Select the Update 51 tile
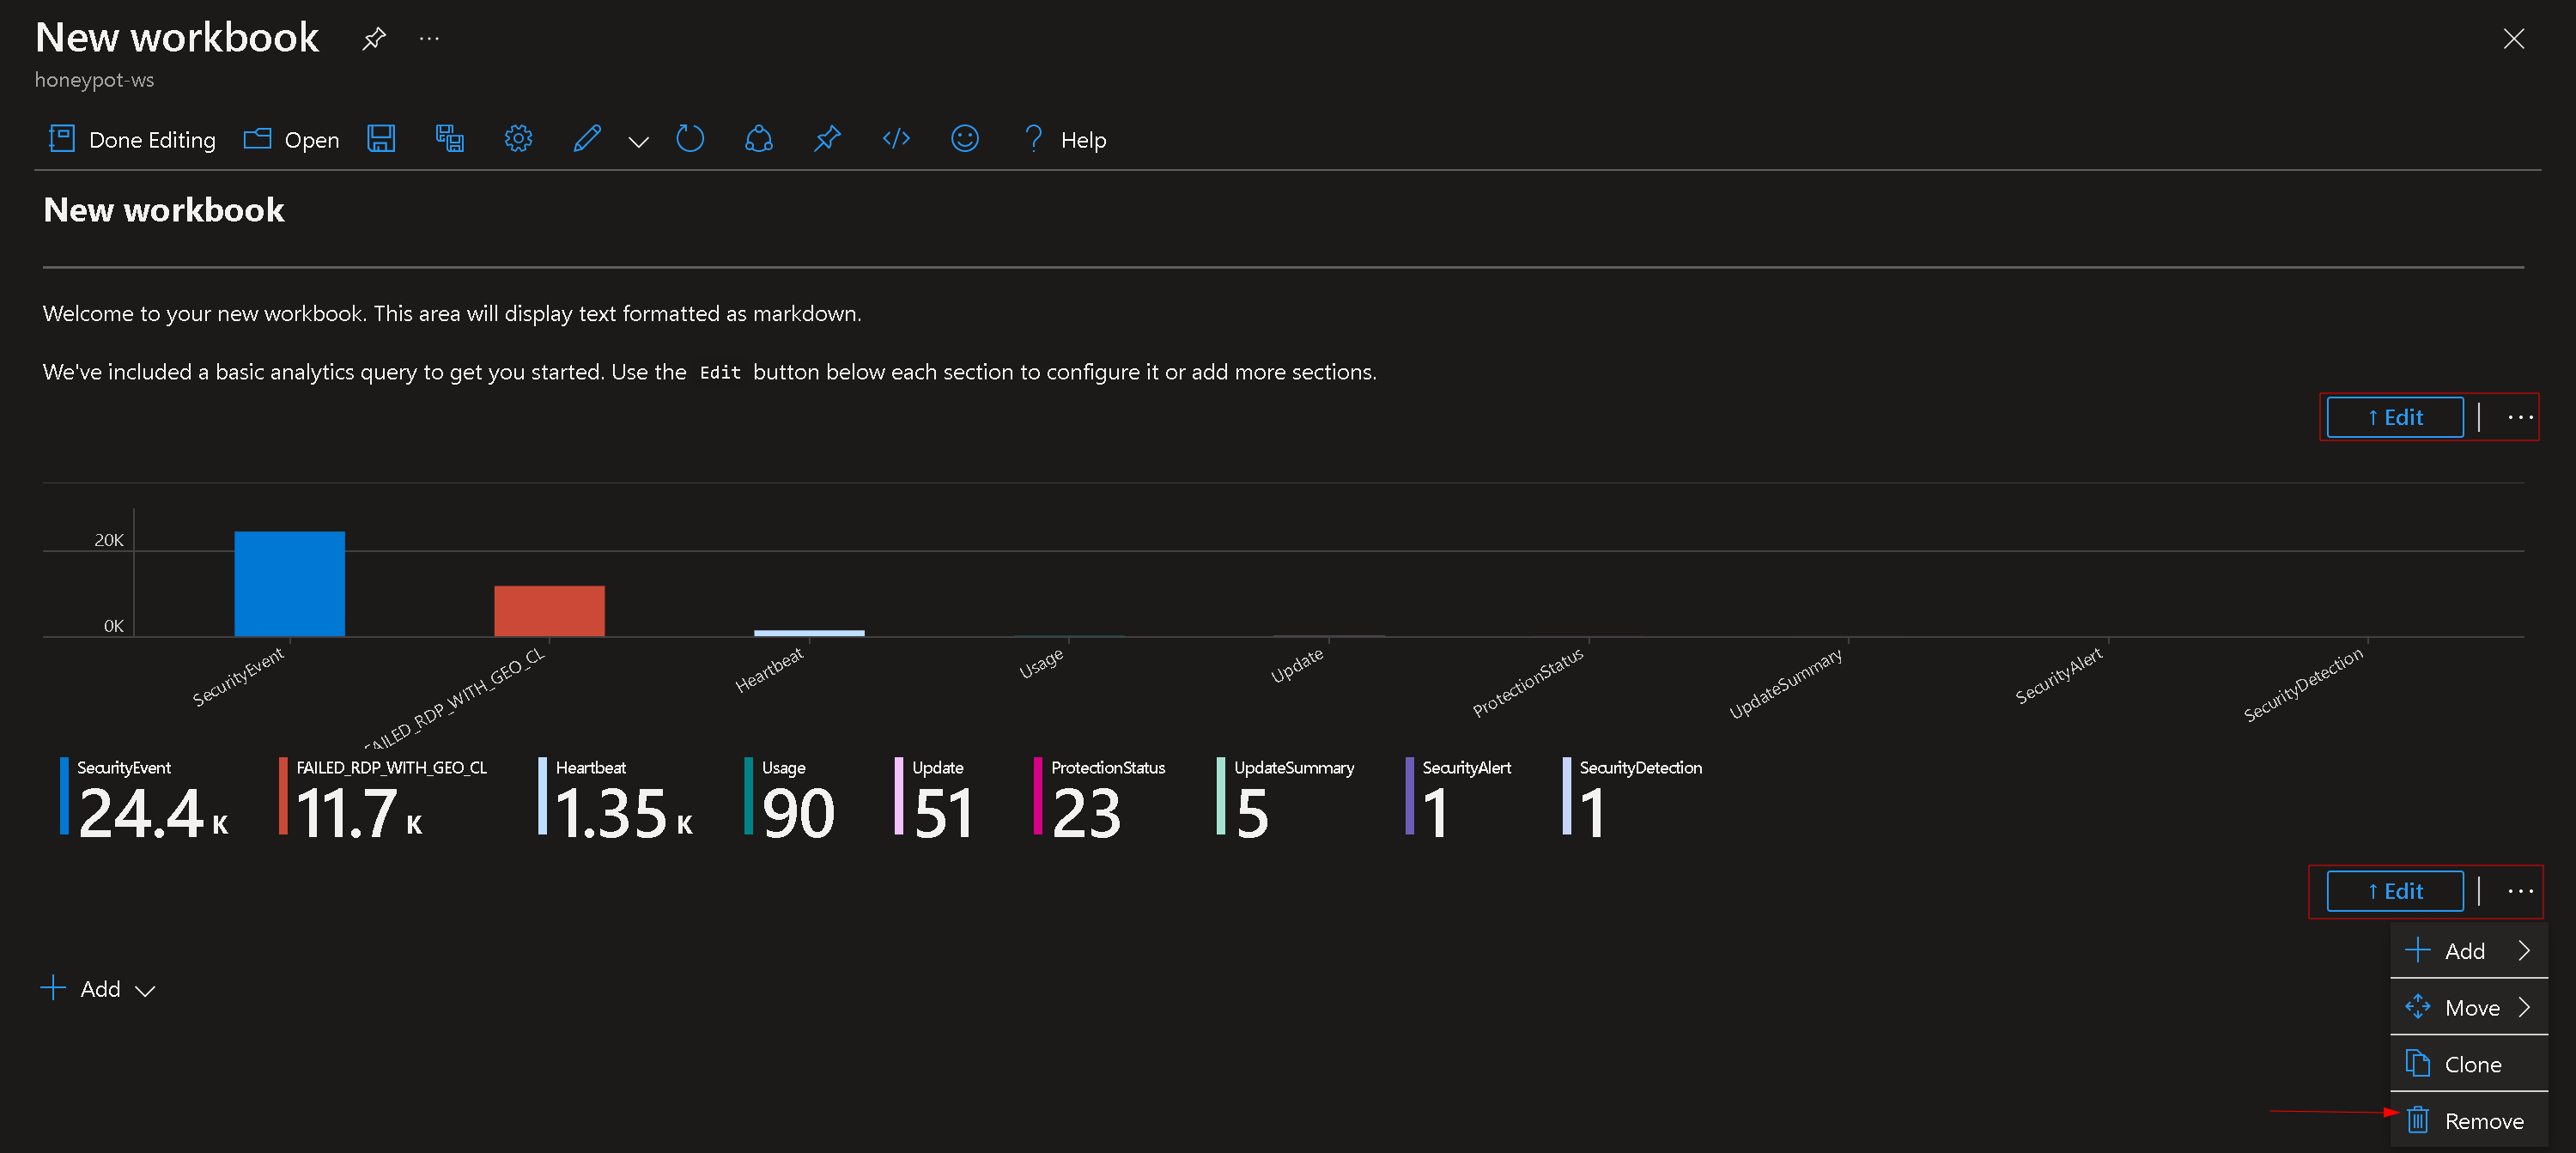This screenshot has height=1153, width=2576. click(x=934, y=798)
